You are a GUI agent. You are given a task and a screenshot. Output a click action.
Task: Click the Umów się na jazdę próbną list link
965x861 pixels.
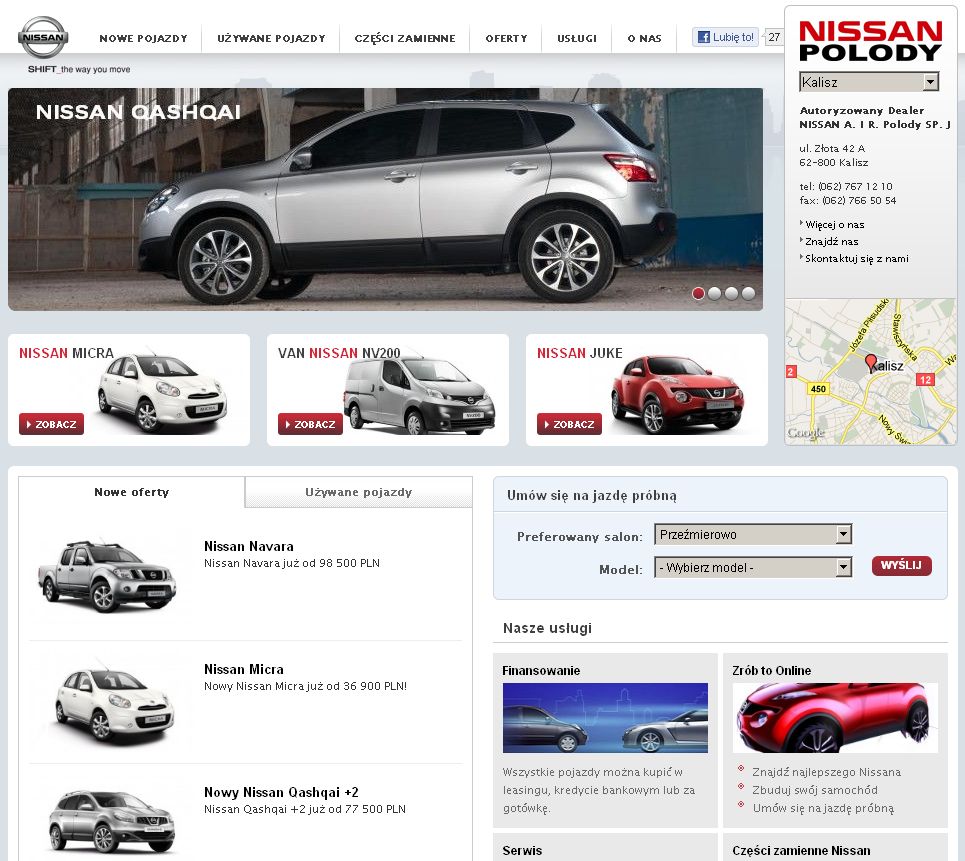pyautogui.click(x=823, y=808)
